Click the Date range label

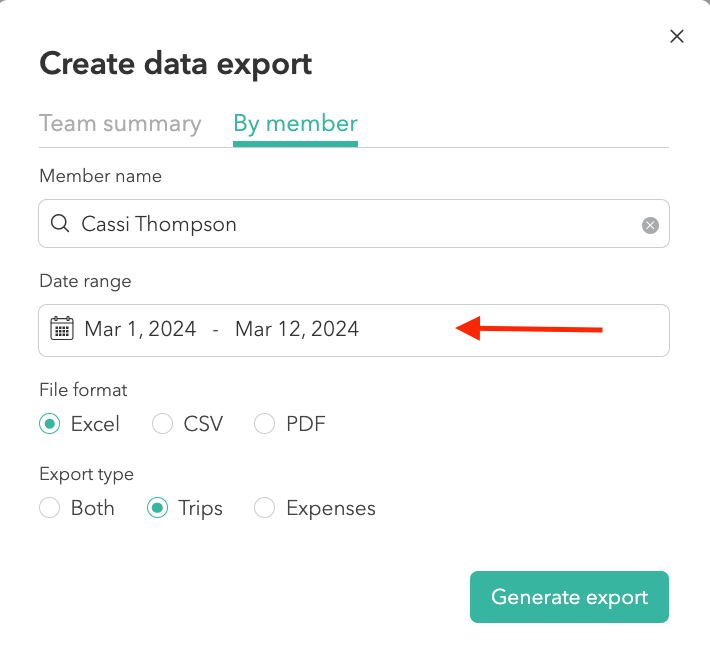[85, 281]
